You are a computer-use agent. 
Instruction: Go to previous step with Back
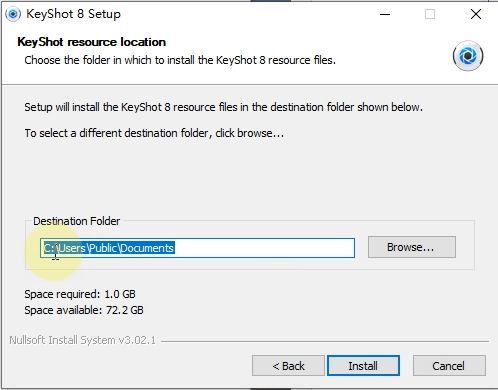click(288, 366)
